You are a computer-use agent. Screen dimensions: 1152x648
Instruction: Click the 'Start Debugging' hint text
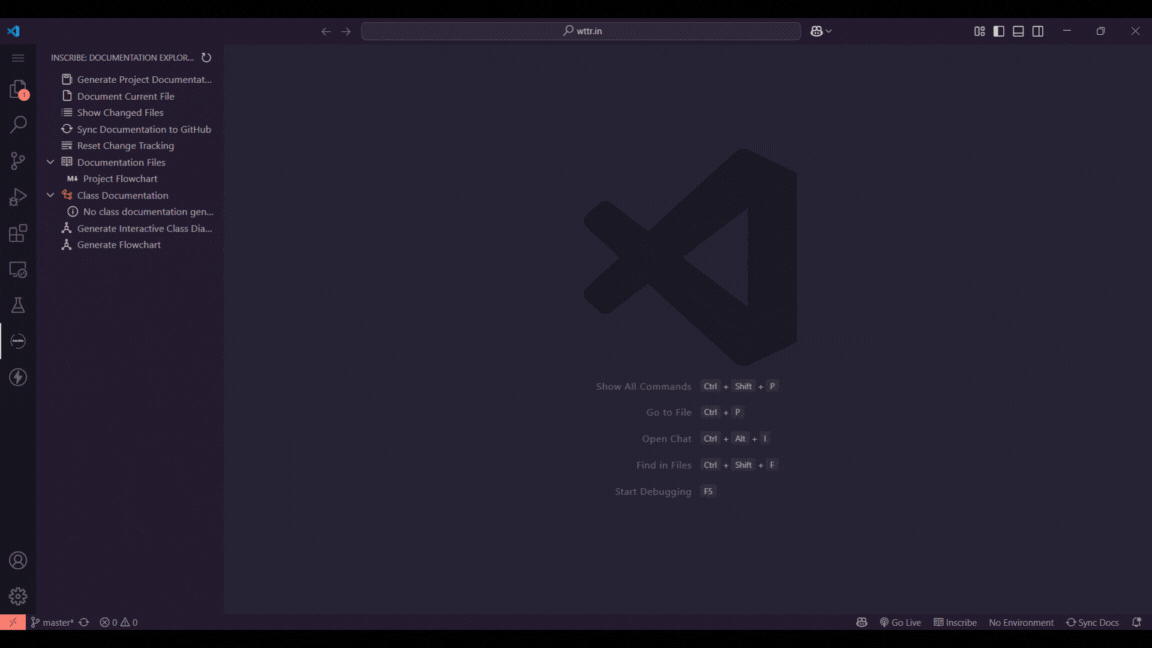[x=653, y=492]
